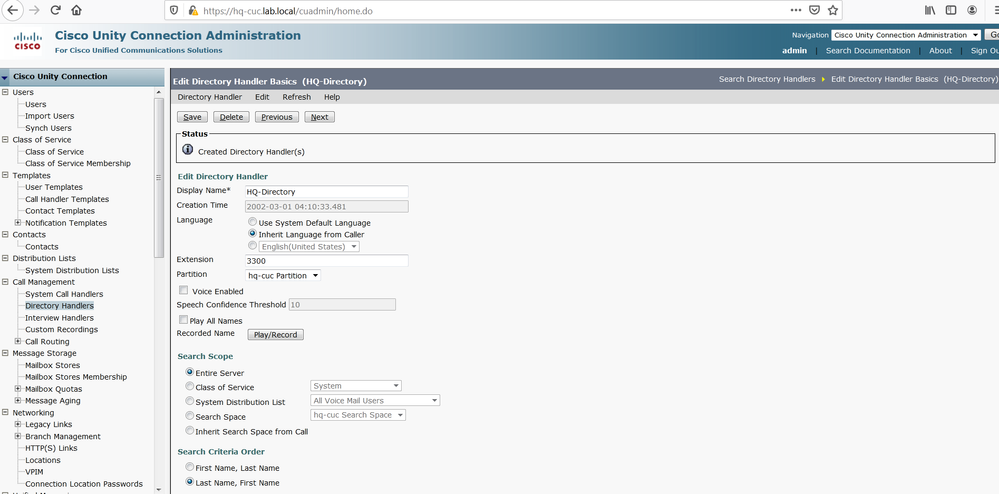
Task: Click the padlock warning security icon
Action: pyautogui.click(x=192, y=10)
